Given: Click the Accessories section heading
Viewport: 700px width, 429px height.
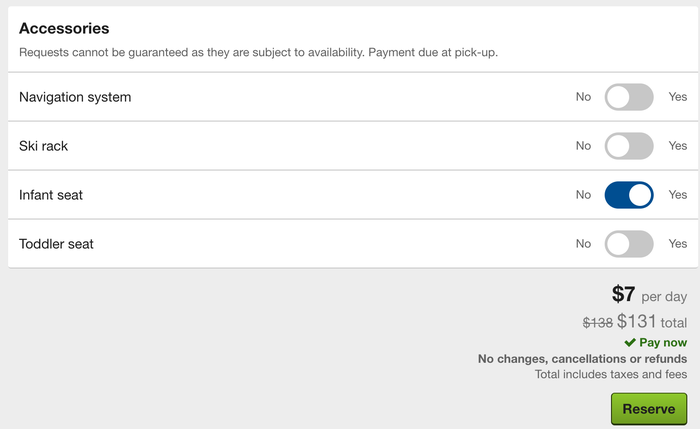Looking at the screenshot, I should (64, 29).
